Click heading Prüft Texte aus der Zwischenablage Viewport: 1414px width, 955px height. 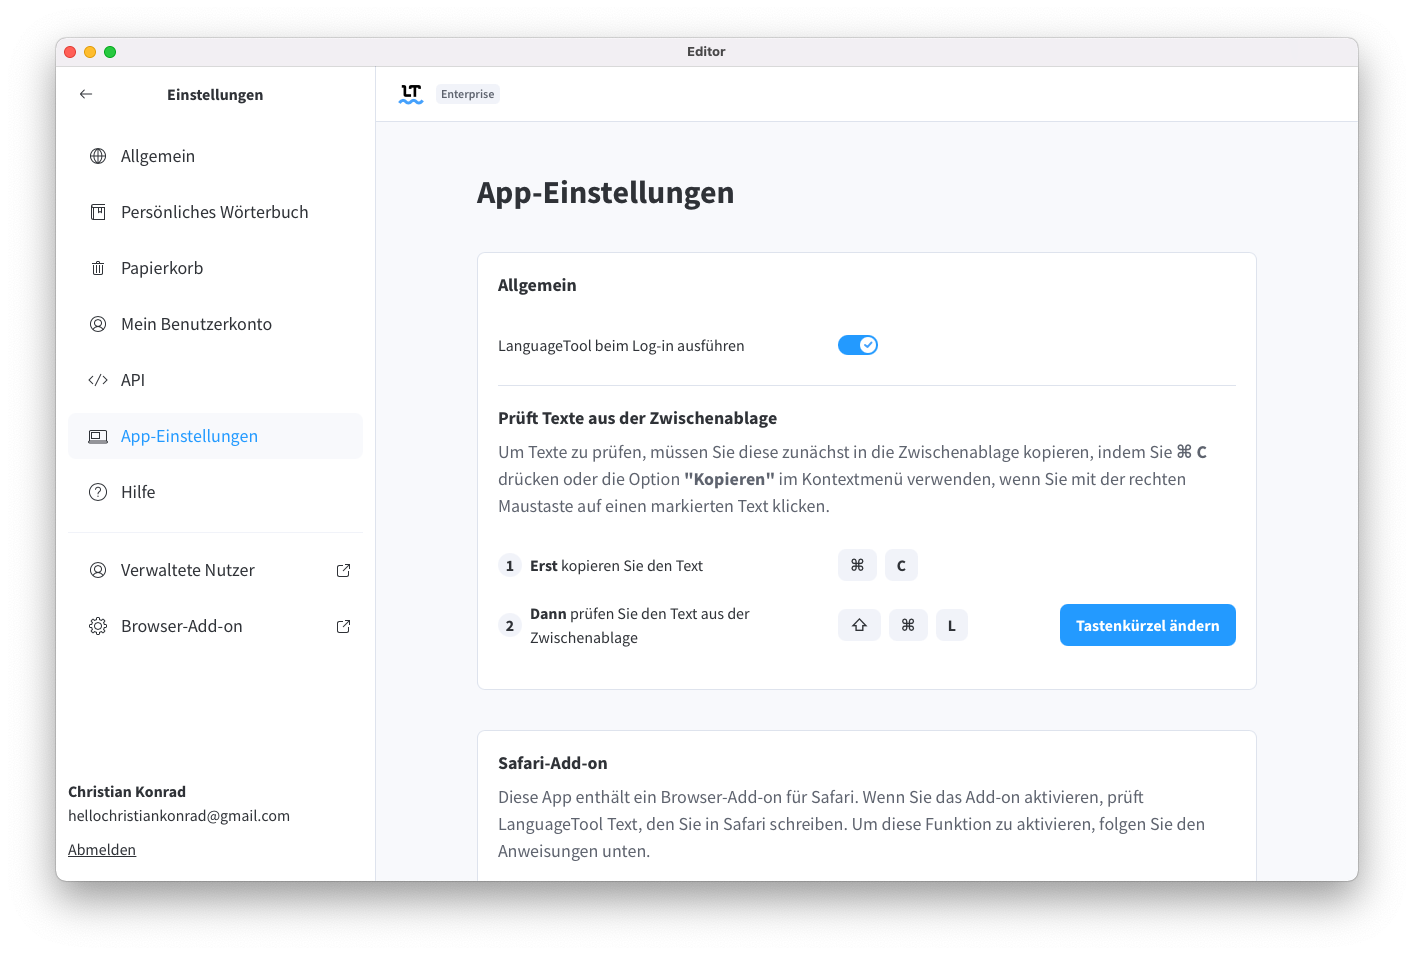click(637, 418)
